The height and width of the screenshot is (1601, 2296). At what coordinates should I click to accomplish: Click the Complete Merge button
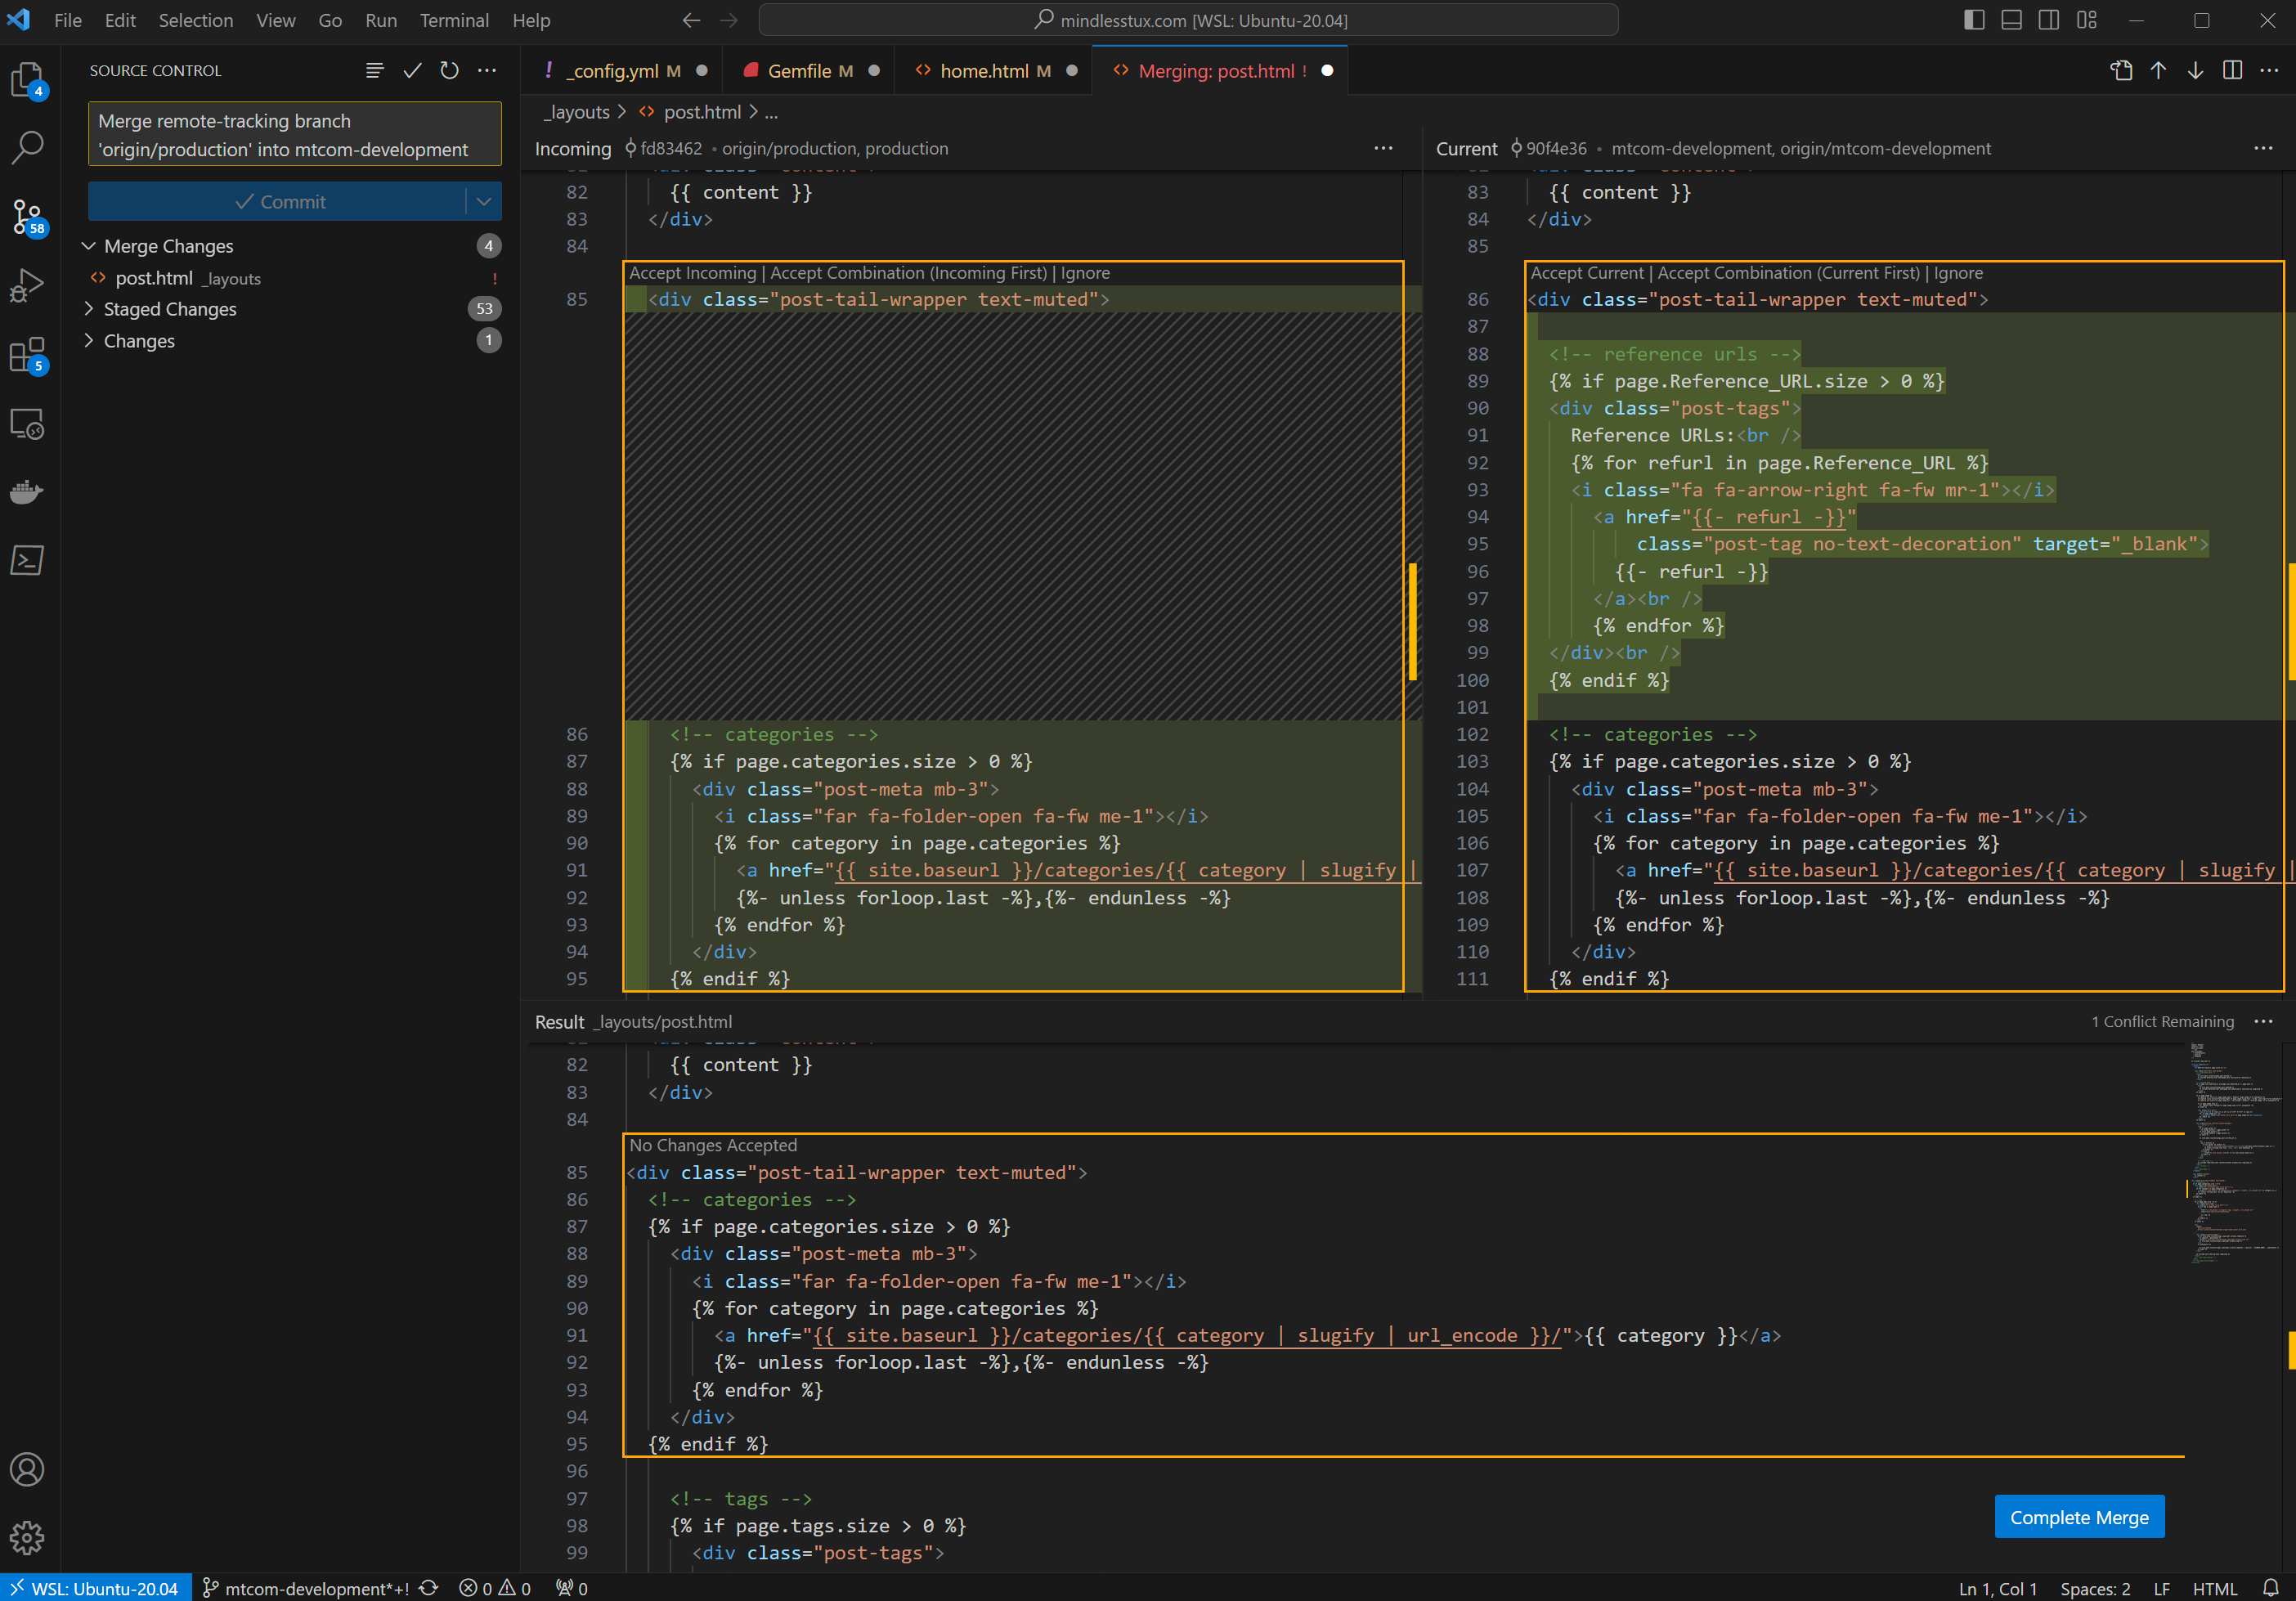tap(2079, 1517)
